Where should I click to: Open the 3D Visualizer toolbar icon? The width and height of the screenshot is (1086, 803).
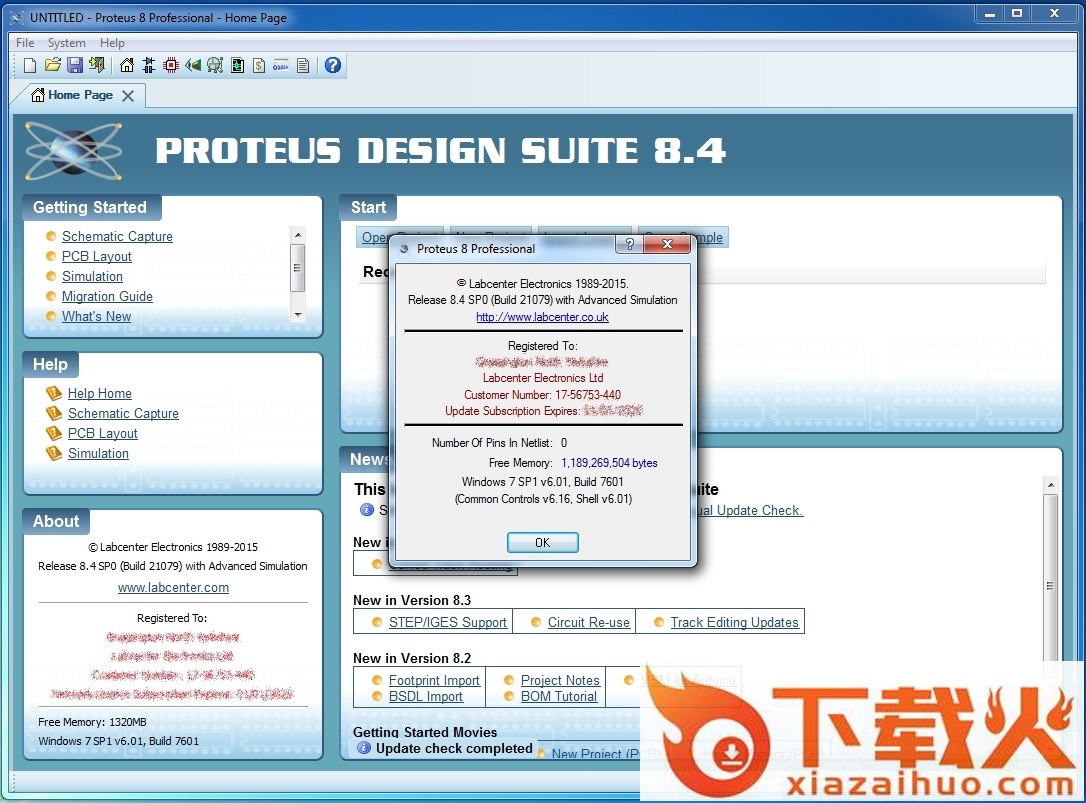coord(193,66)
